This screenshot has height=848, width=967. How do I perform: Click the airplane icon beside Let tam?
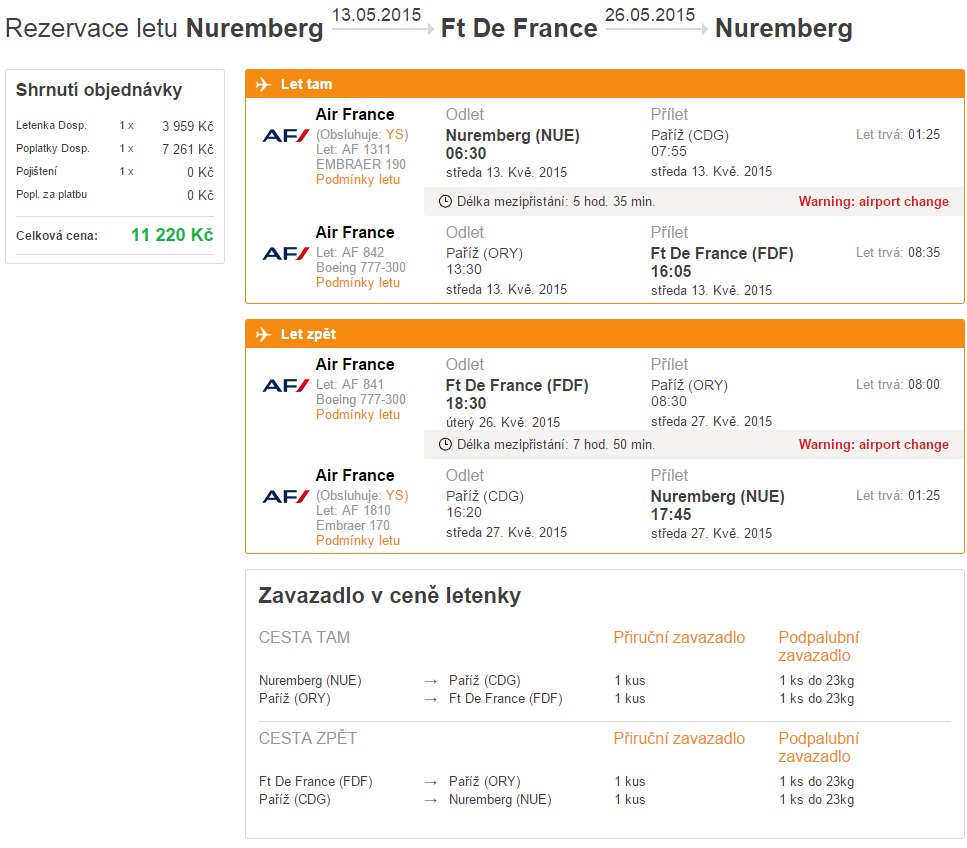pyautogui.click(x=263, y=84)
